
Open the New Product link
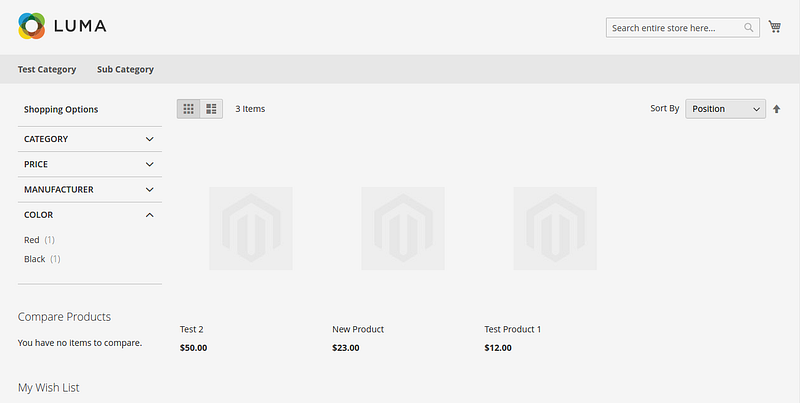(x=358, y=329)
